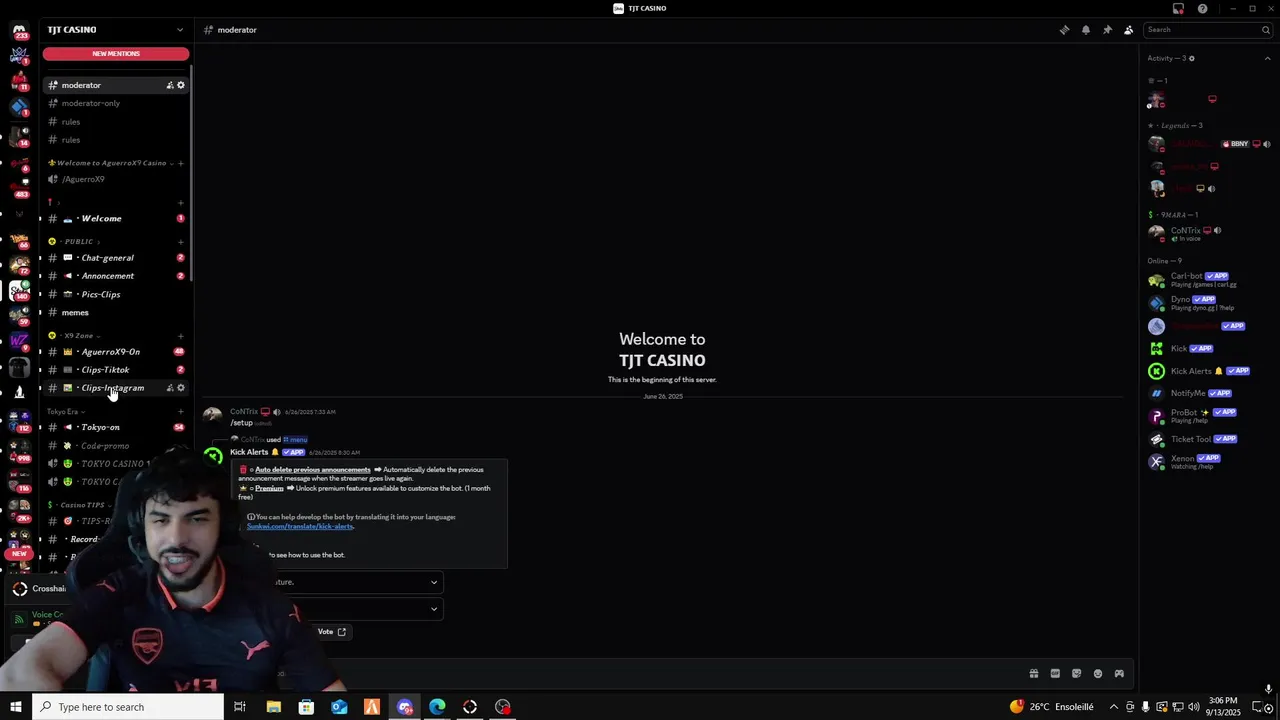Collapse the Tokyo Era category
The width and height of the screenshot is (1280, 720).
click(66, 411)
